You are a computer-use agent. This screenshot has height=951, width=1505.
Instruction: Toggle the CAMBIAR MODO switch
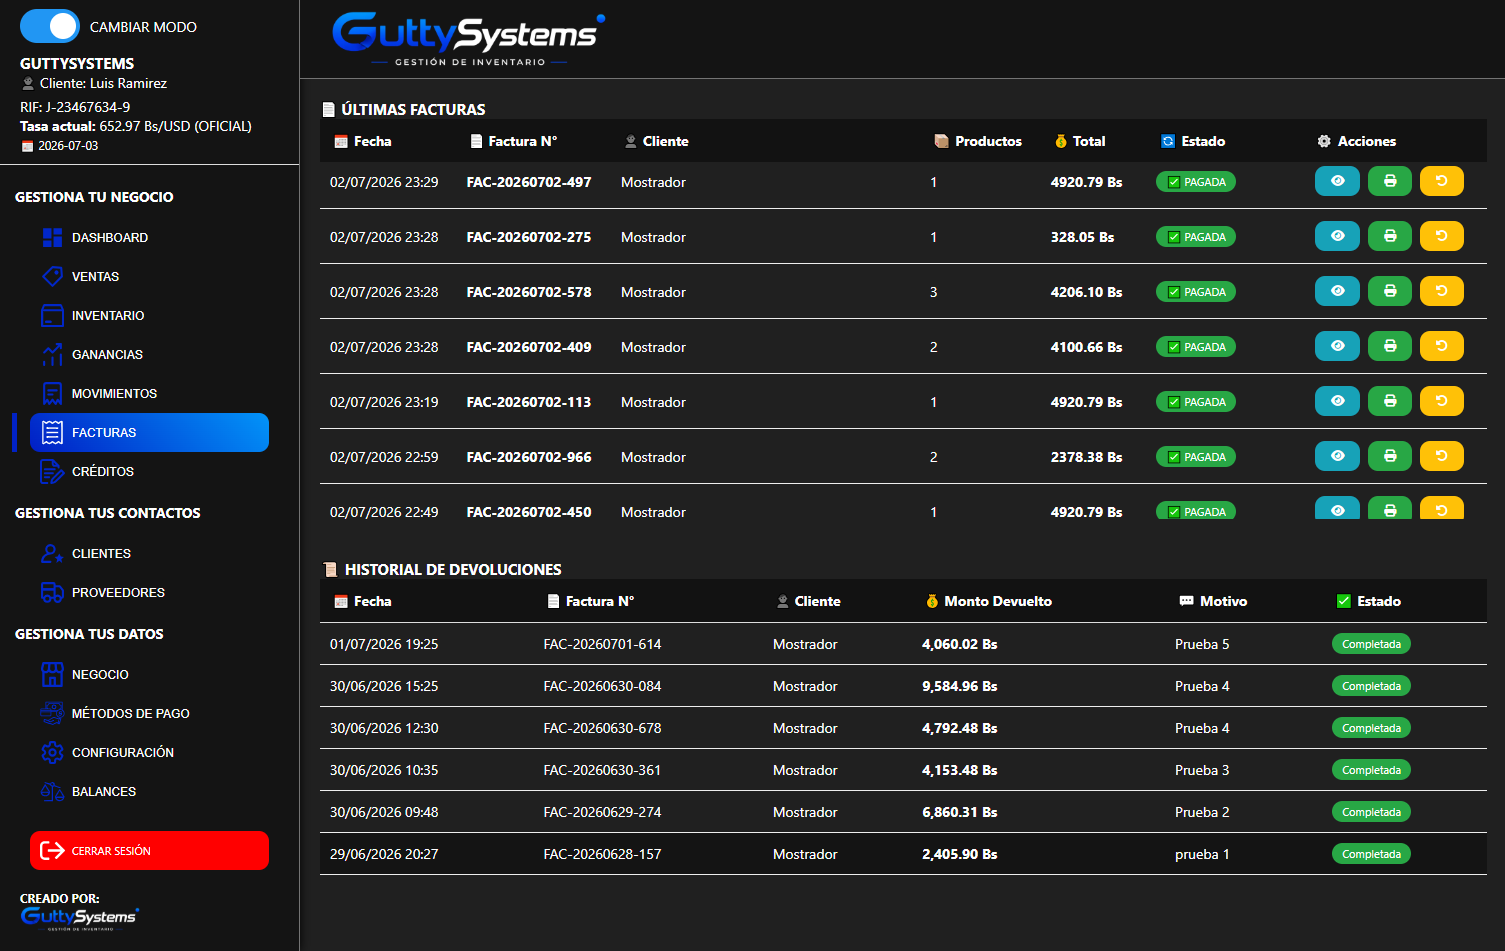(x=50, y=27)
